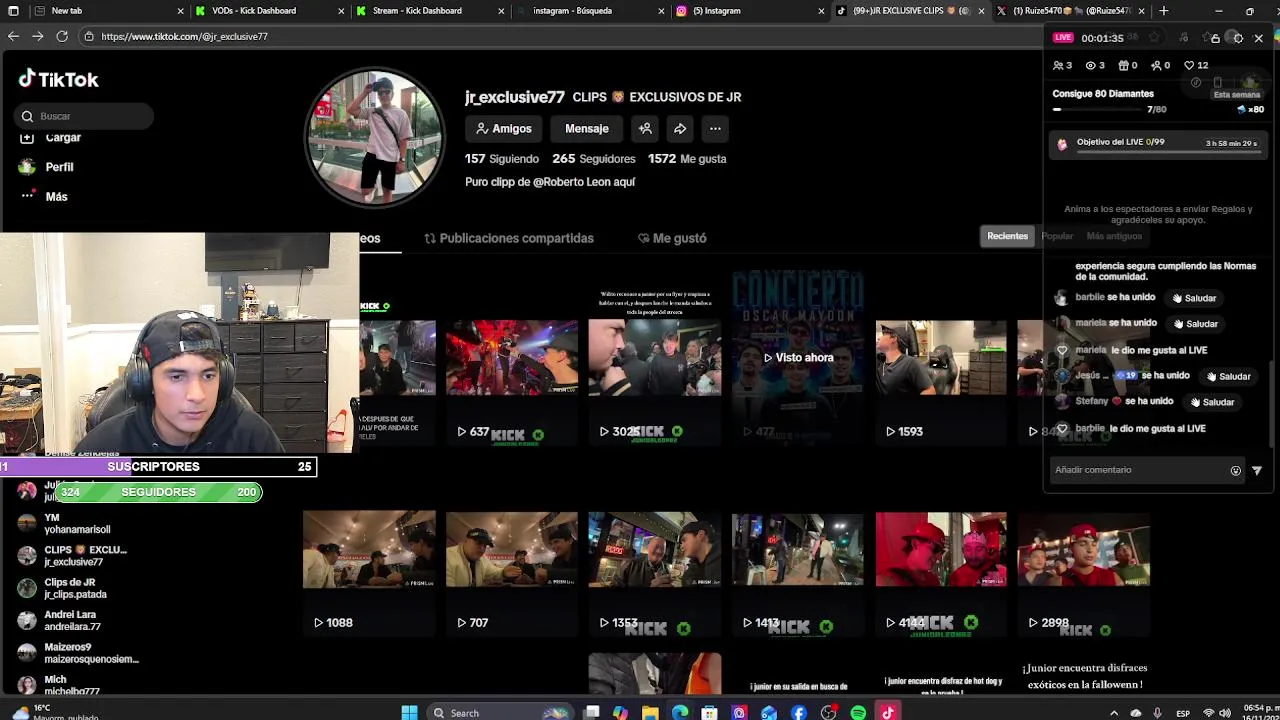
Task: Open Windows Start menu
Action: point(409,712)
